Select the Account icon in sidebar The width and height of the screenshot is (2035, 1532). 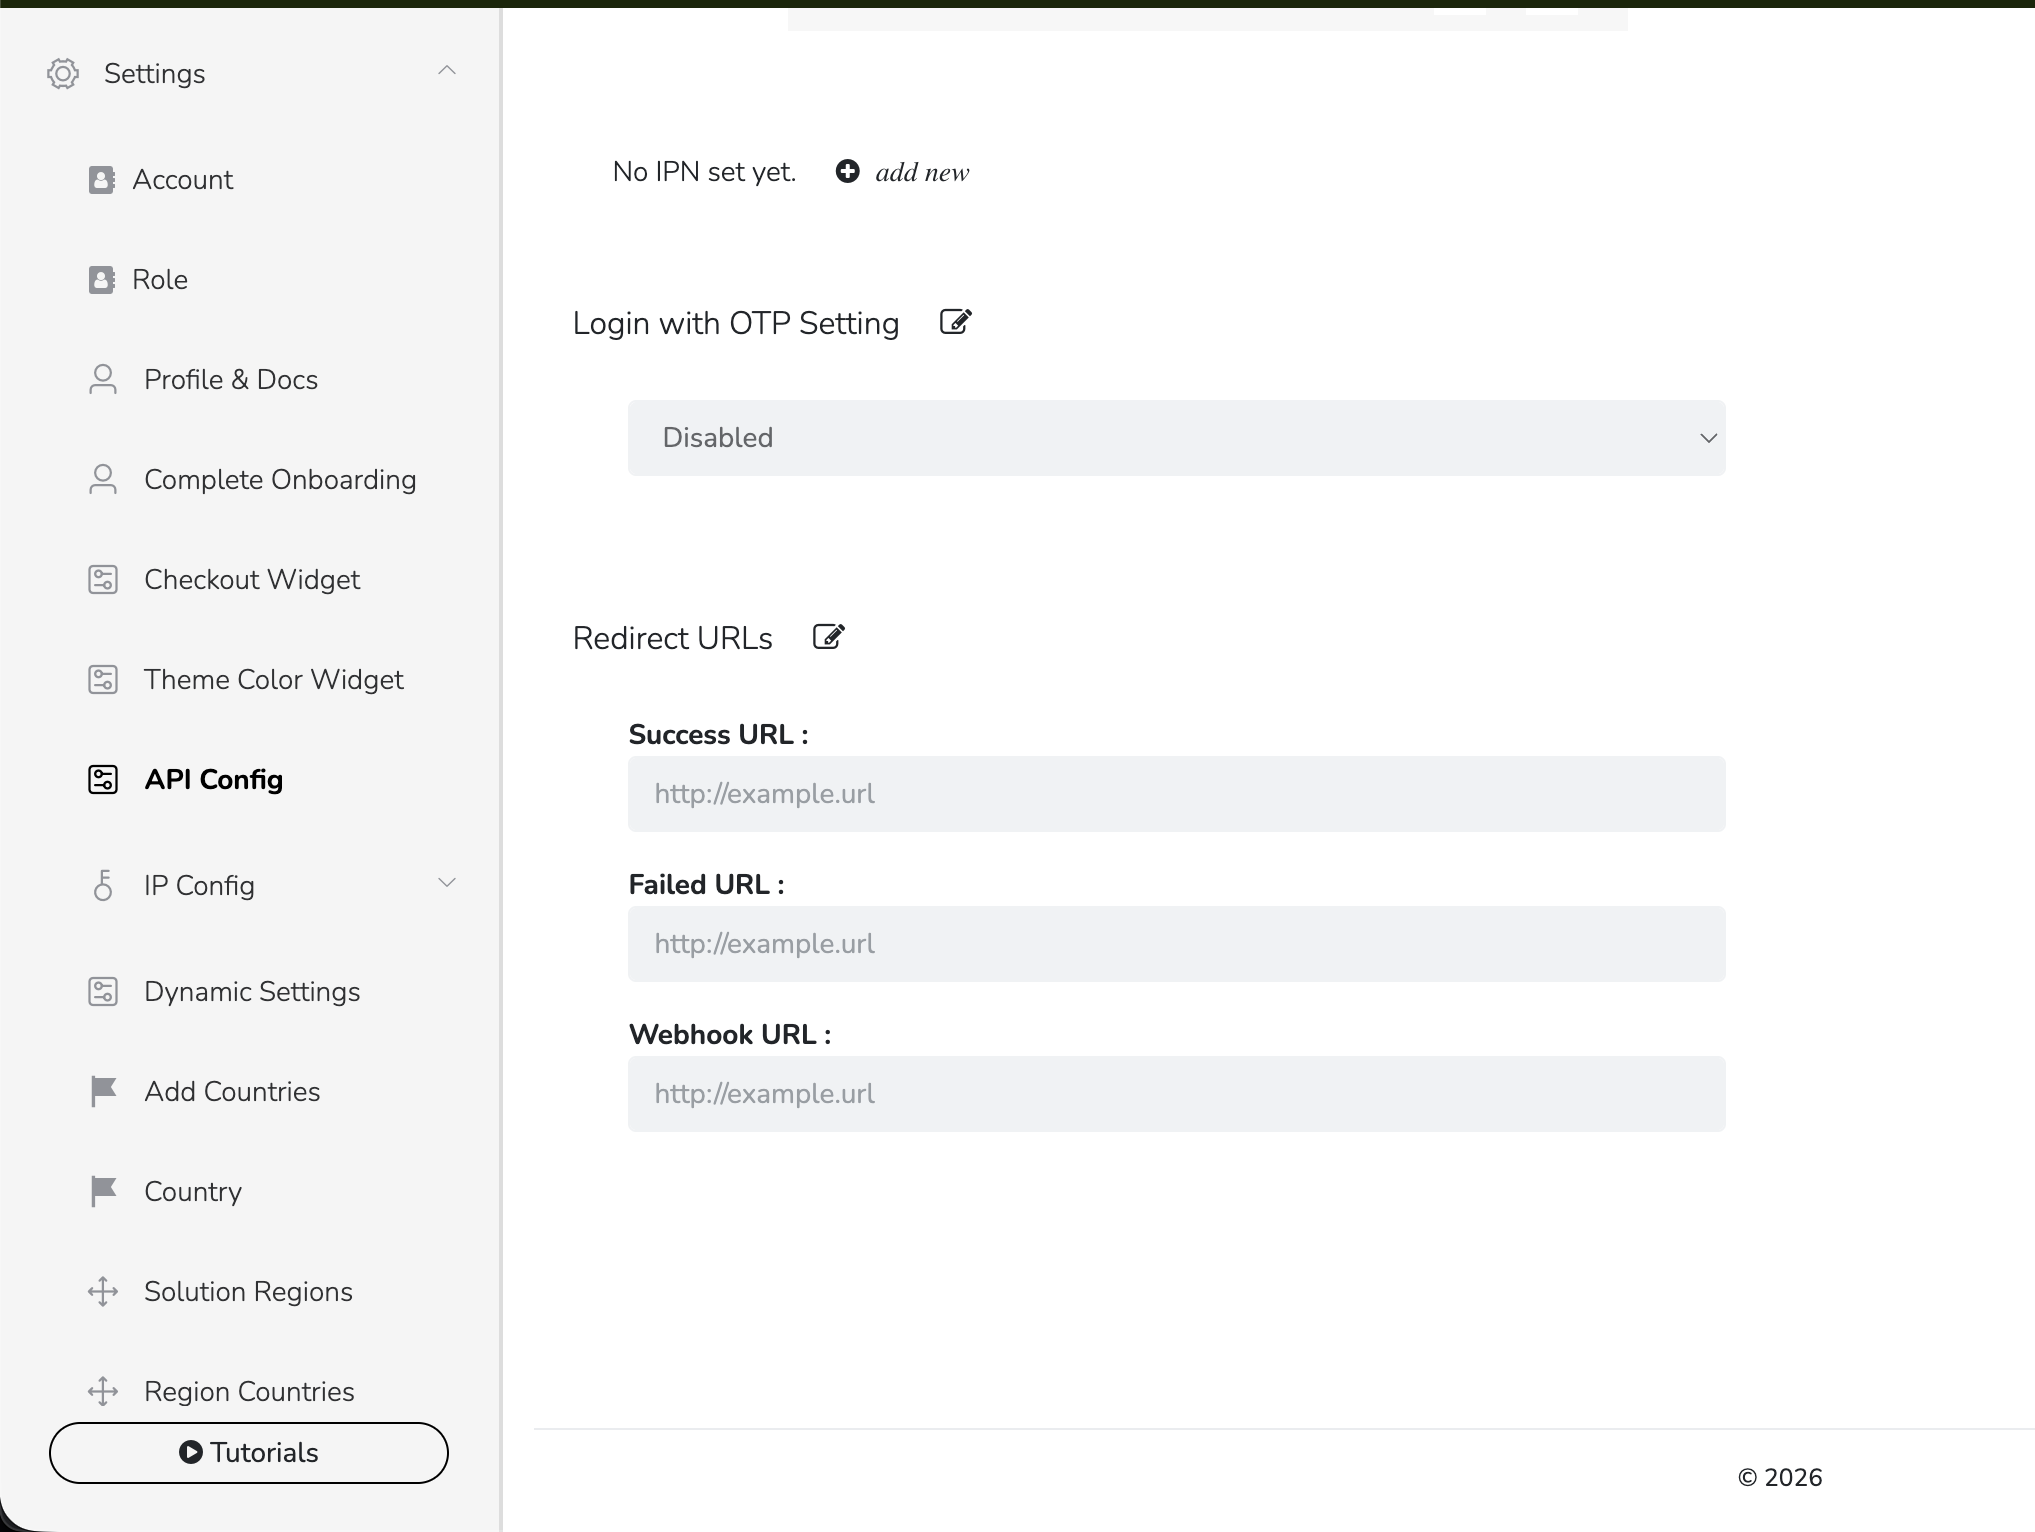[103, 179]
